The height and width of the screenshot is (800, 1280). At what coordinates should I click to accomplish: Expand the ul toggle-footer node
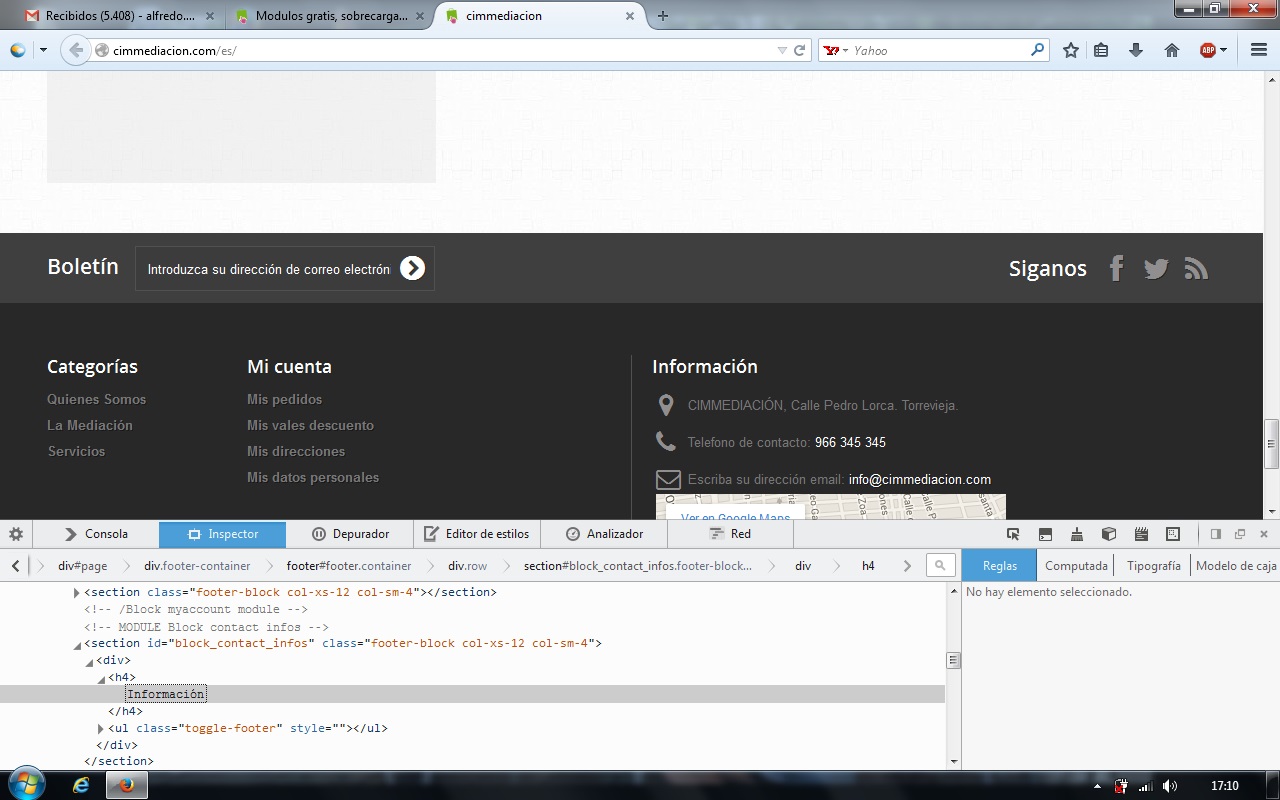coord(101,729)
